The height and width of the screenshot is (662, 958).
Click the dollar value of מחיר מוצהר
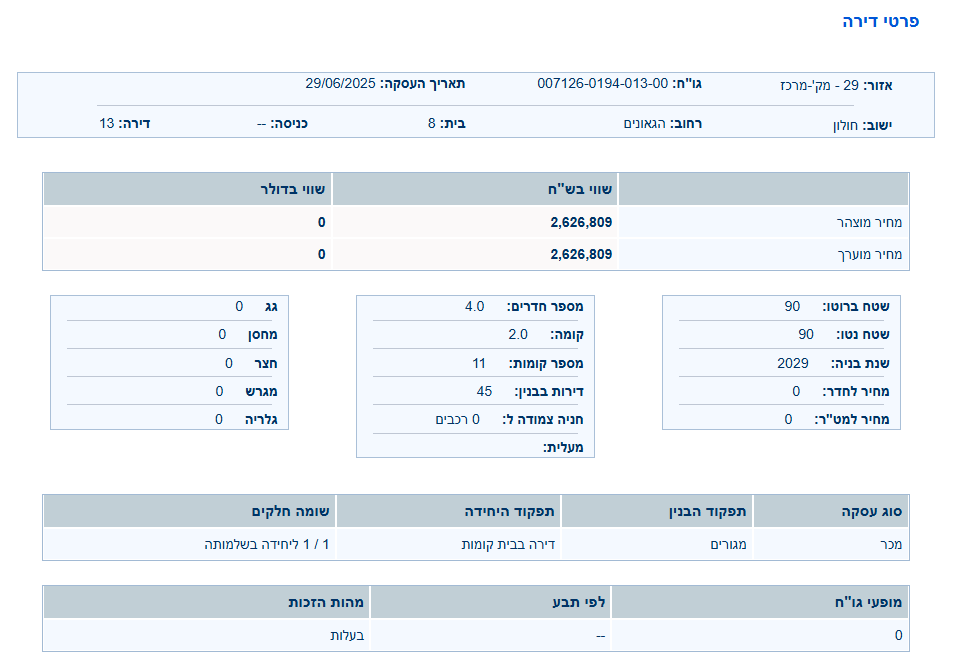(321, 222)
